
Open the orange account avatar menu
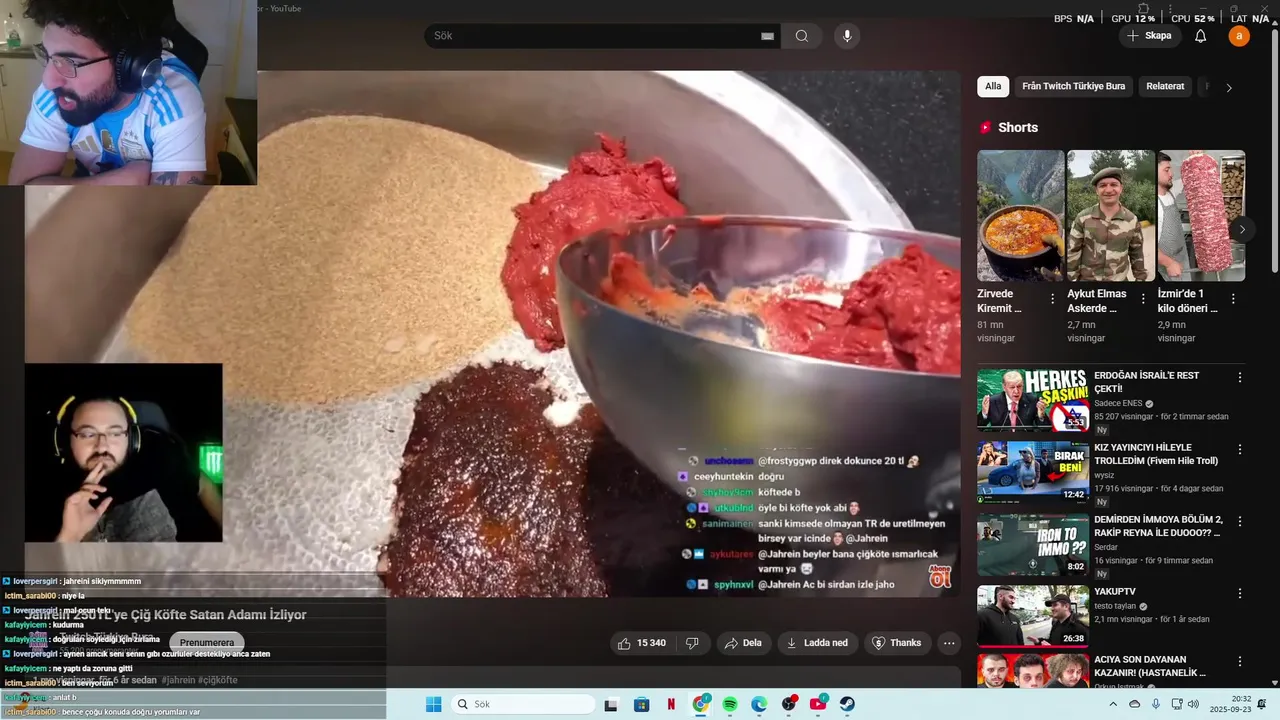coord(1239,36)
